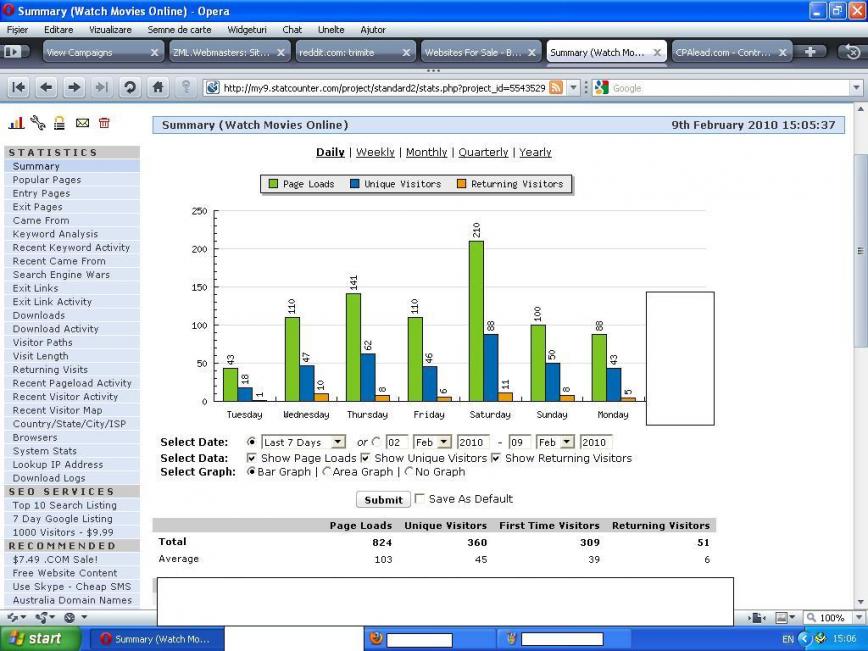Switch to the Websites For Sale tab
The width and height of the screenshot is (868, 651).
(480, 53)
